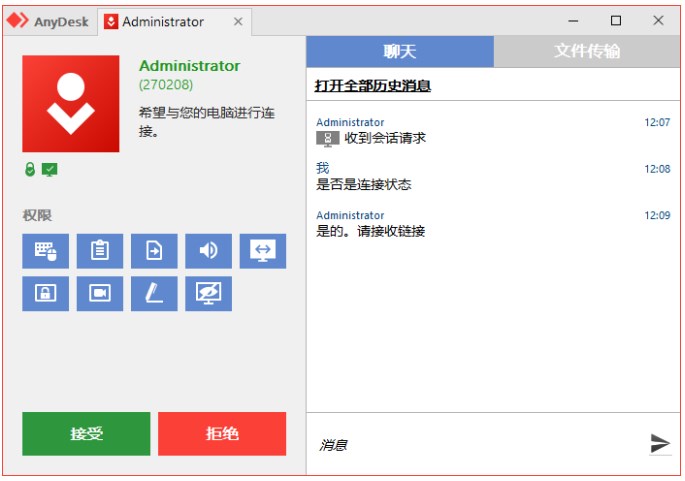
Task: Minimize the AnyDesk window
Action: point(573,21)
